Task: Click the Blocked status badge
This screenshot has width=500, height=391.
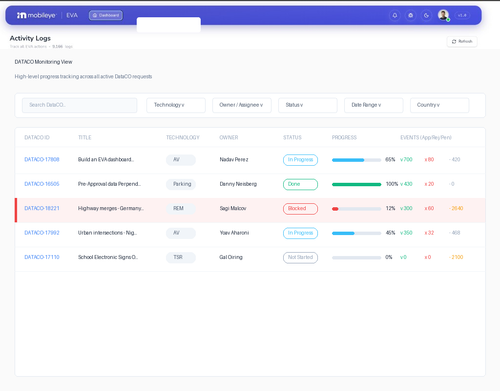Action: coord(300,209)
